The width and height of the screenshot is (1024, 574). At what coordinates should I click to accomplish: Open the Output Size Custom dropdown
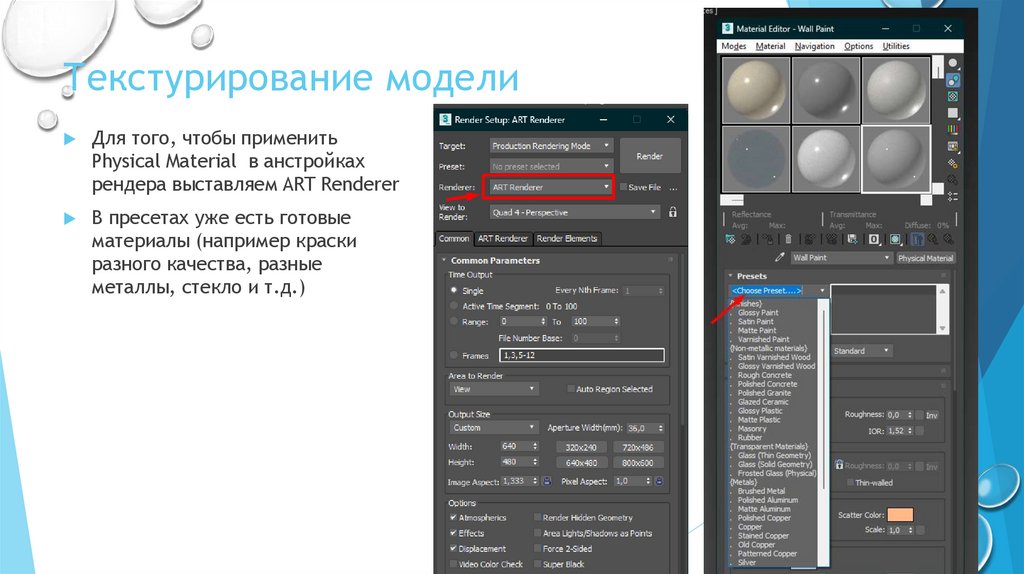point(493,427)
